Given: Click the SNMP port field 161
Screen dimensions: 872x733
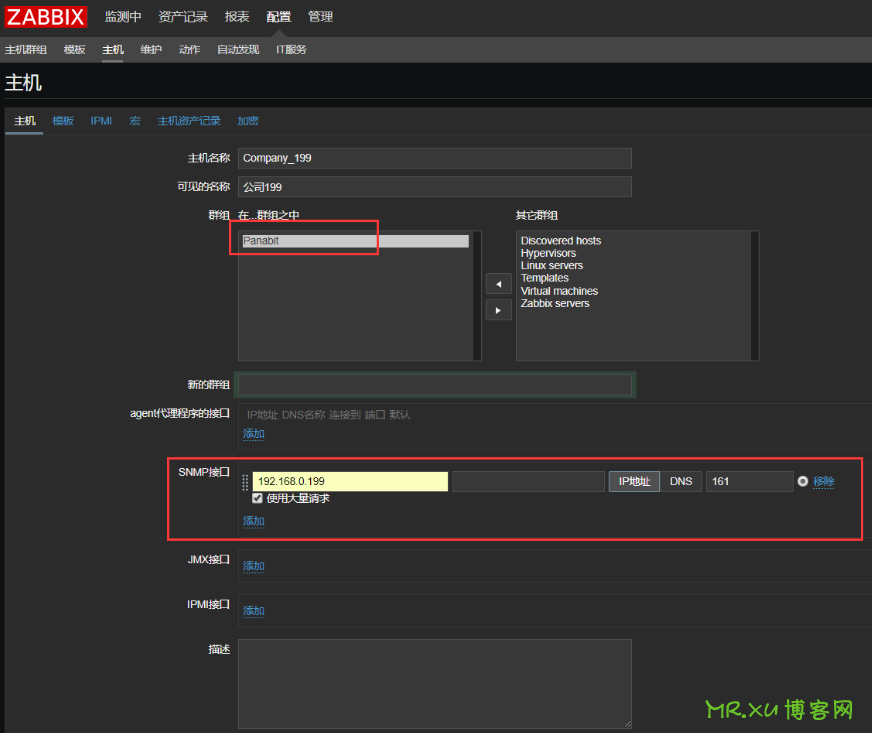Looking at the screenshot, I should coord(750,482).
